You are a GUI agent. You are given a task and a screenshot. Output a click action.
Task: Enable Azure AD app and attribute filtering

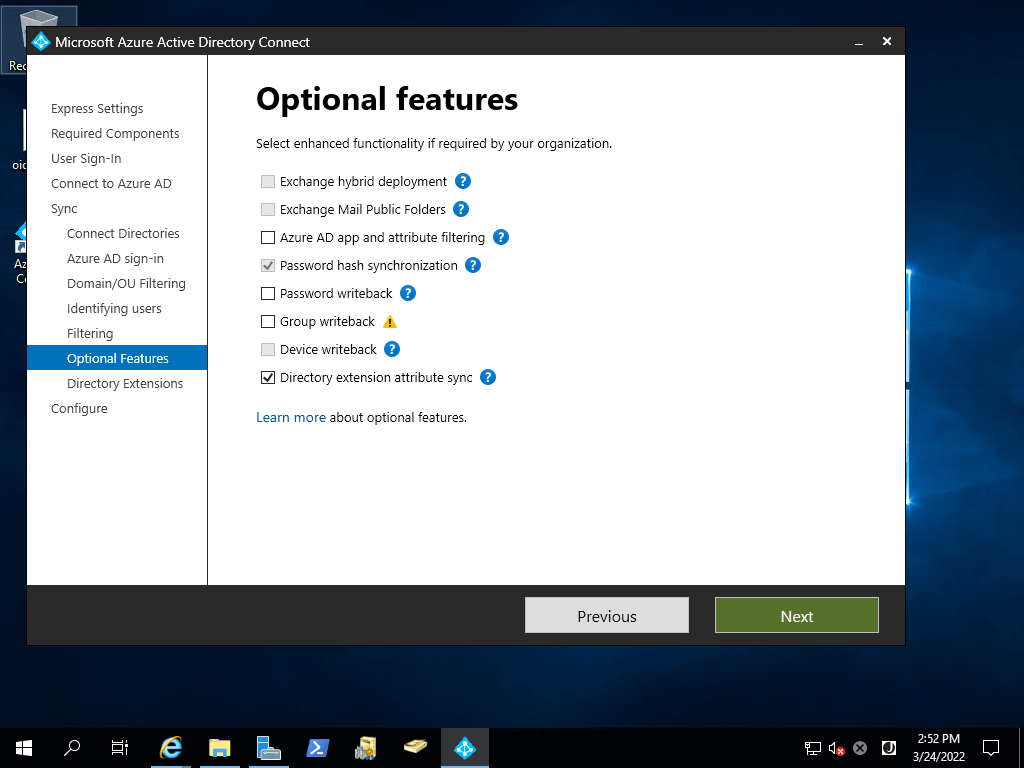click(x=268, y=238)
